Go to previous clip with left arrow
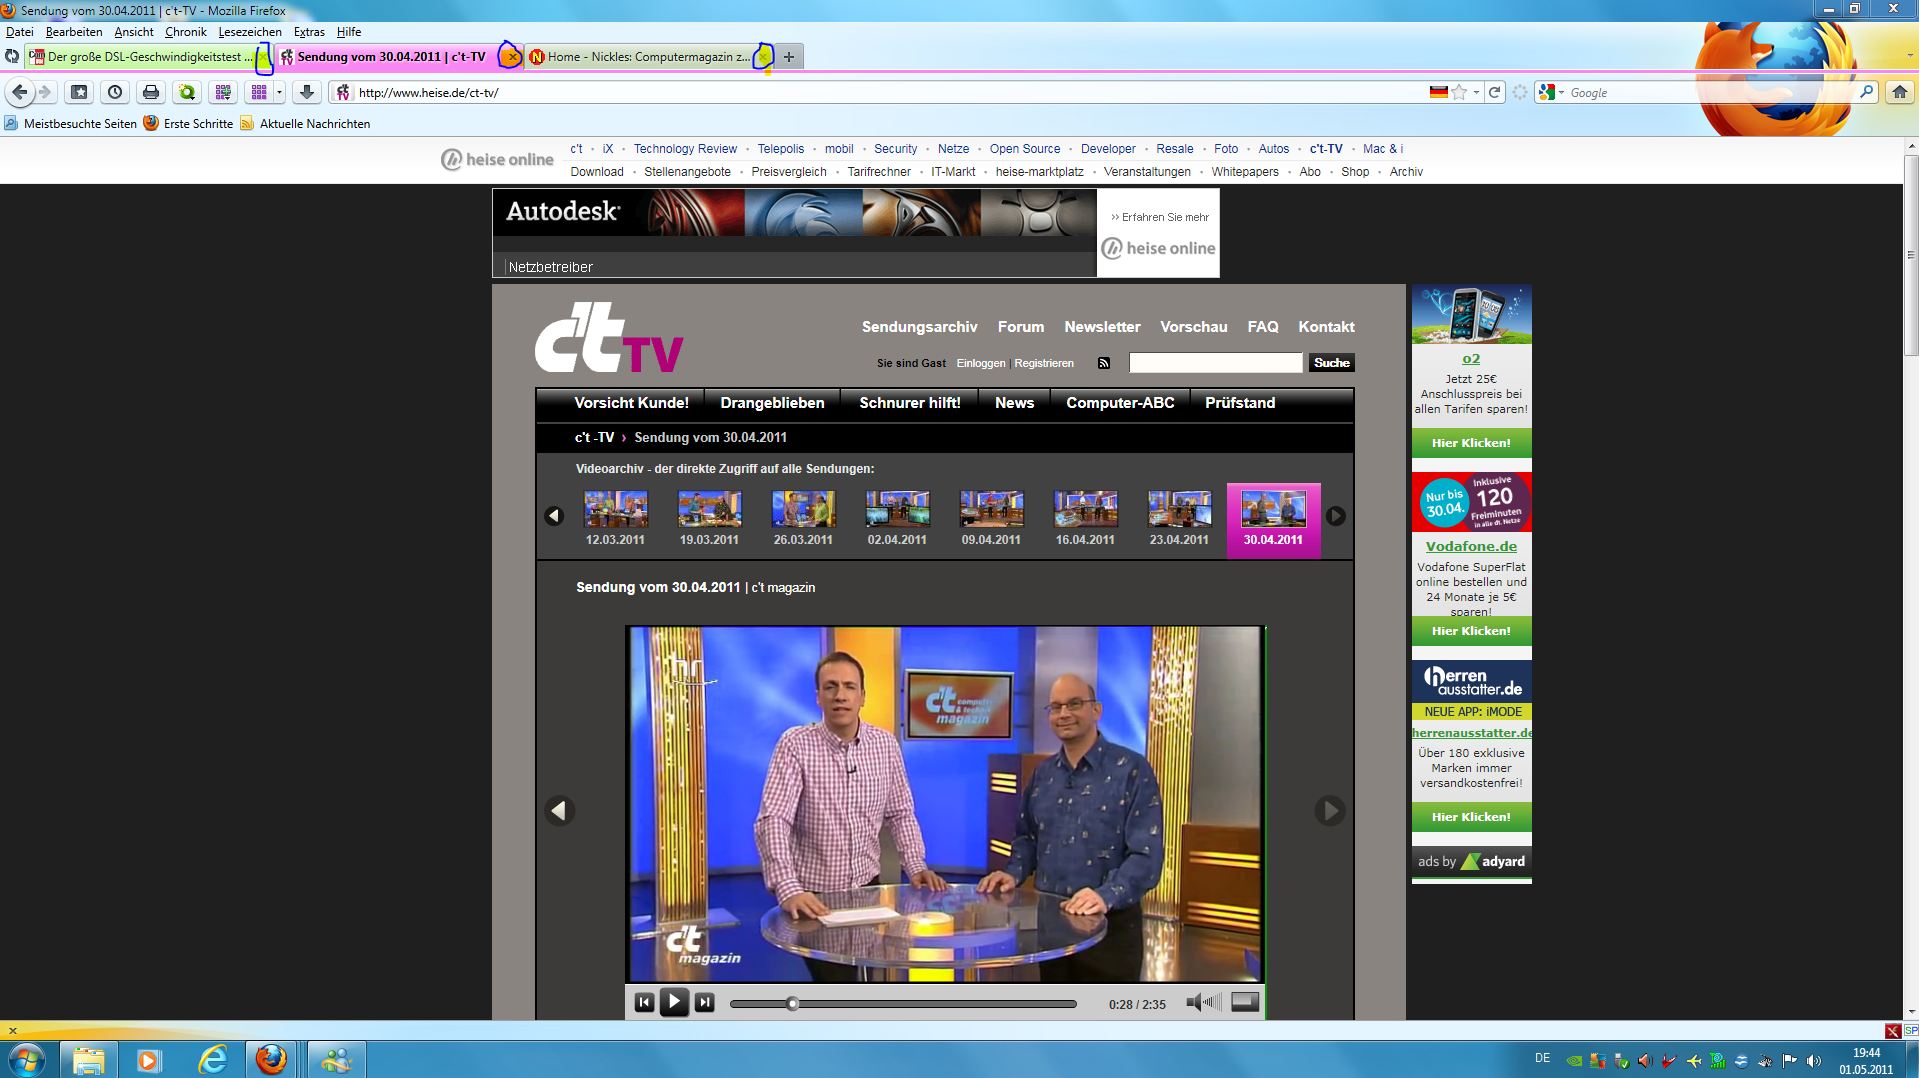This screenshot has height=1078, width=1919. pos(559,810)
